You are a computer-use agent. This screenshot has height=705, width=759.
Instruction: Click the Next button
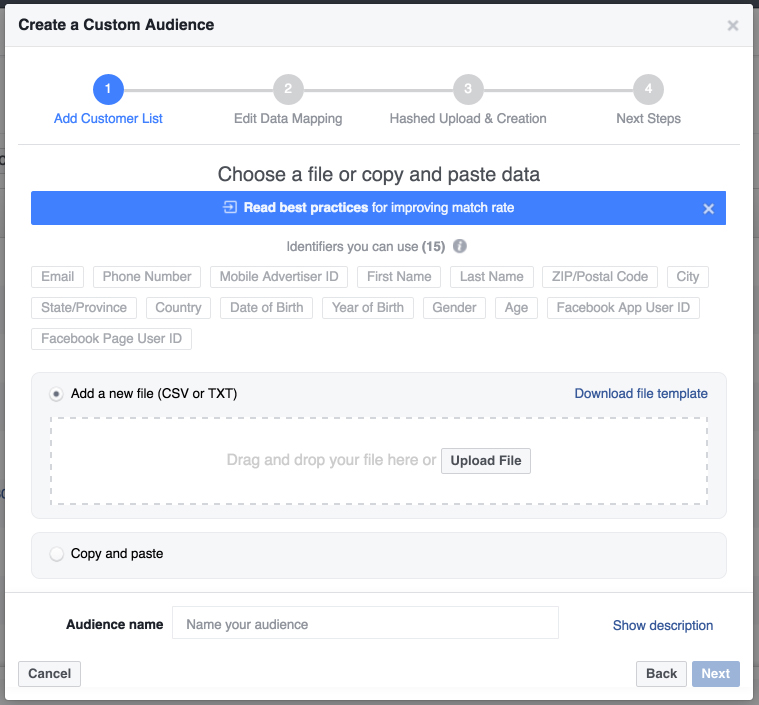pos(715,674)
